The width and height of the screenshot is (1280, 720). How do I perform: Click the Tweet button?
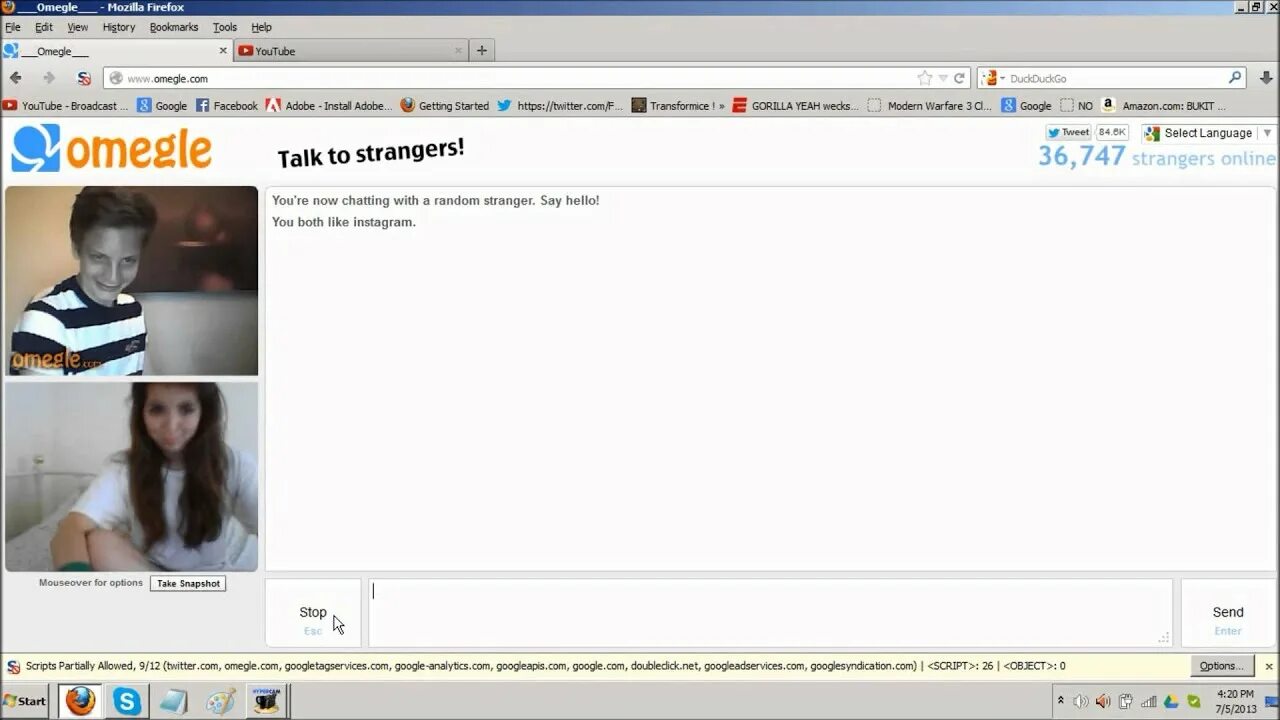pos(1069,132)
